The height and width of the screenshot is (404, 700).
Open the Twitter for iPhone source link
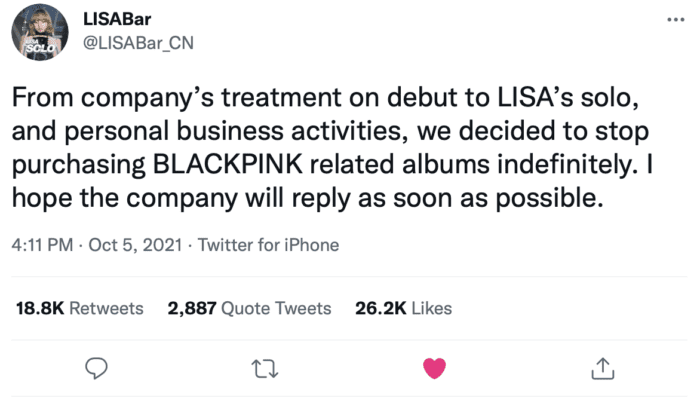coord(268,245)
